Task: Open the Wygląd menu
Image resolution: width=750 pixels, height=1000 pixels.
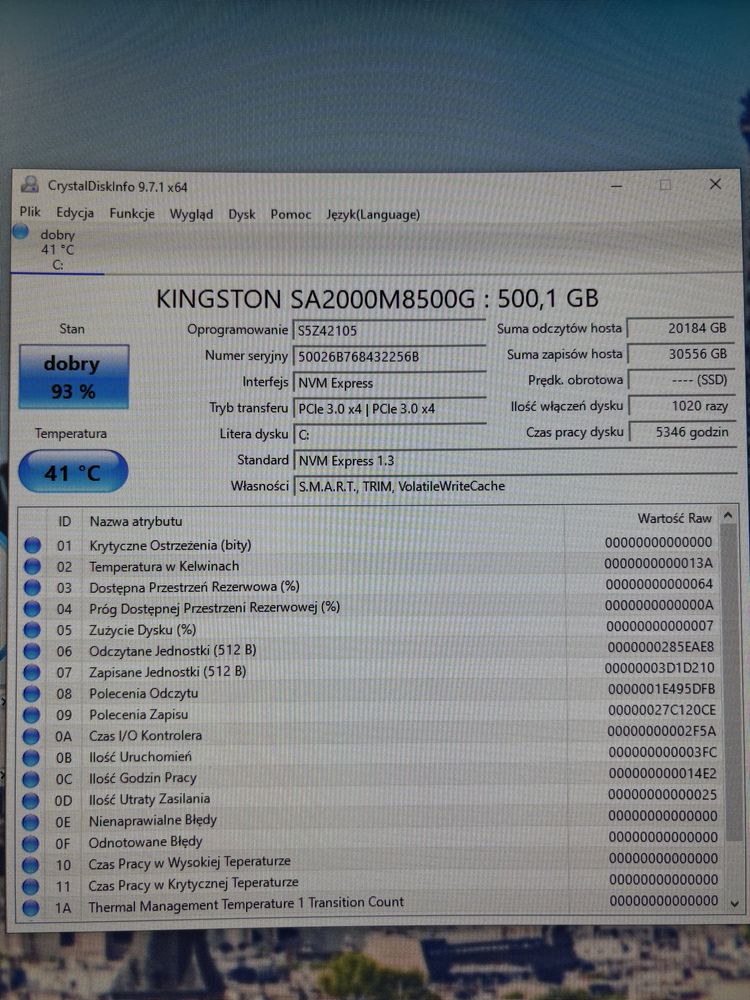Action: pos(191,214)
